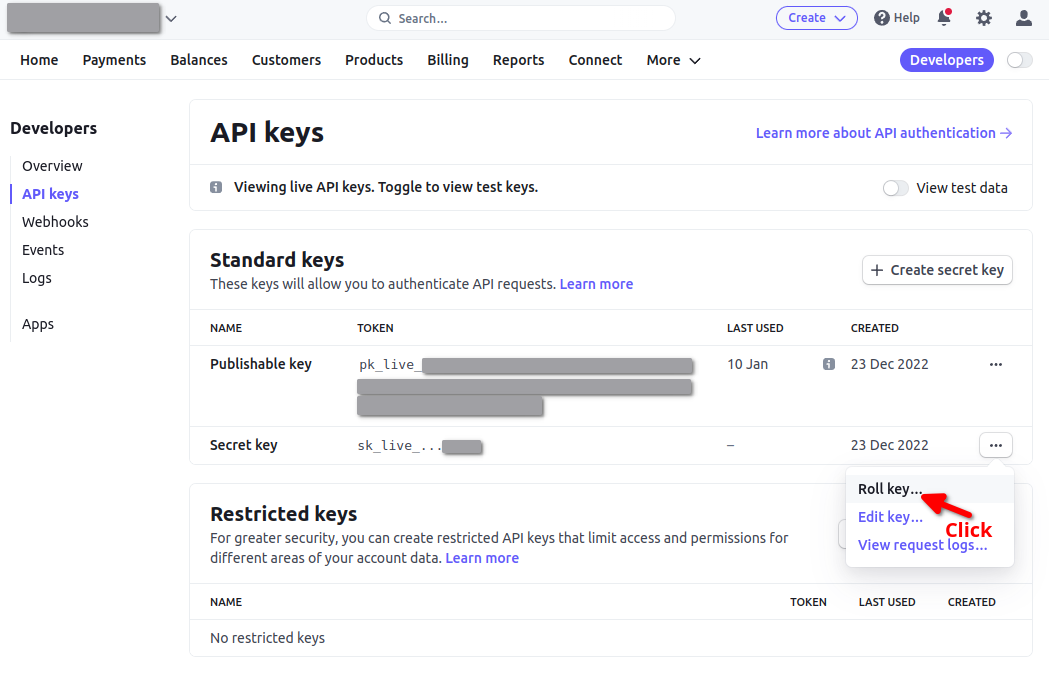Open the user profile icon
Screen dimensions: 1049x680
(x=1023, y=18)
